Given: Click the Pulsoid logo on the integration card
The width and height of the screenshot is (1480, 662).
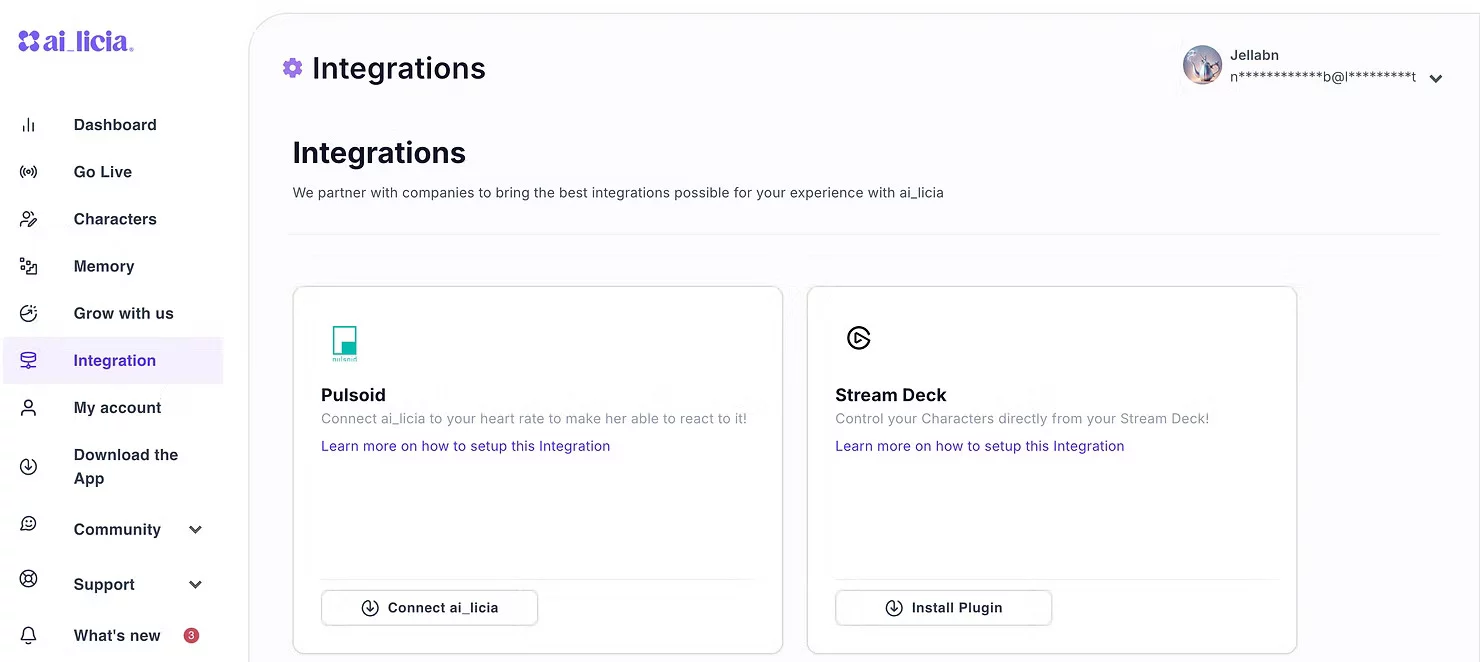Looking at the screenshot, I should click(x=344, y=343).
